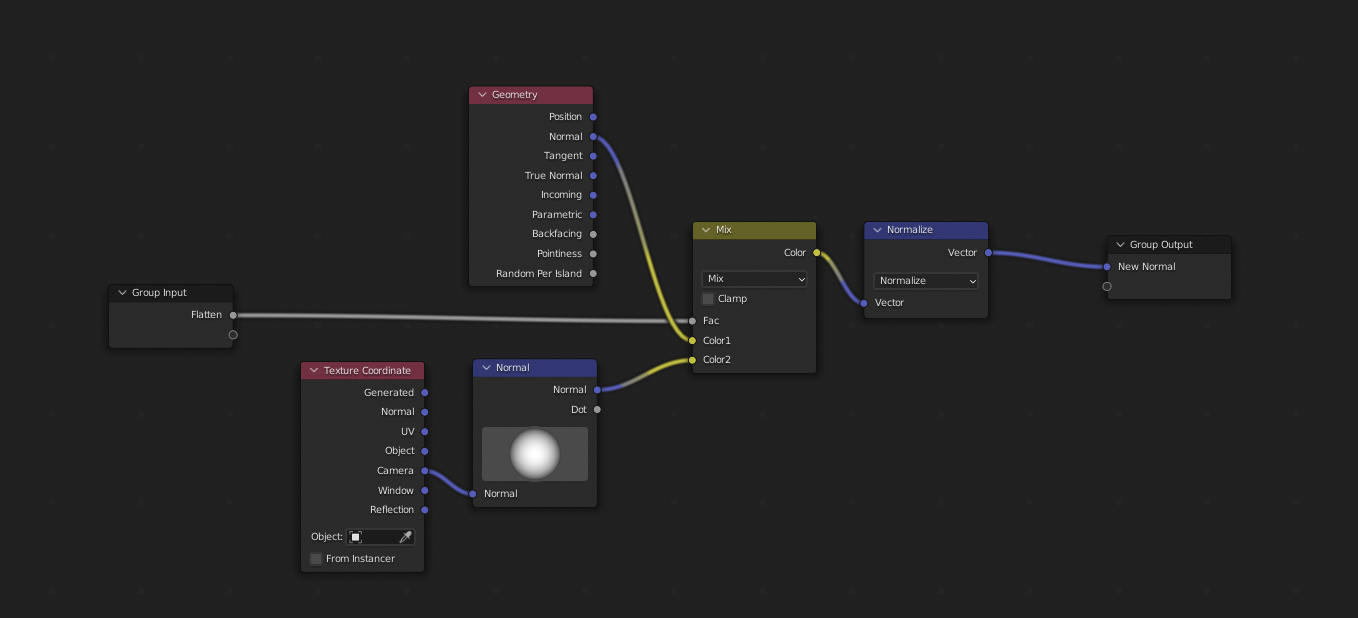Screen dimensions: 1358x618
Task: Click the Tangent output socket on Geometry
Action: 593,156
